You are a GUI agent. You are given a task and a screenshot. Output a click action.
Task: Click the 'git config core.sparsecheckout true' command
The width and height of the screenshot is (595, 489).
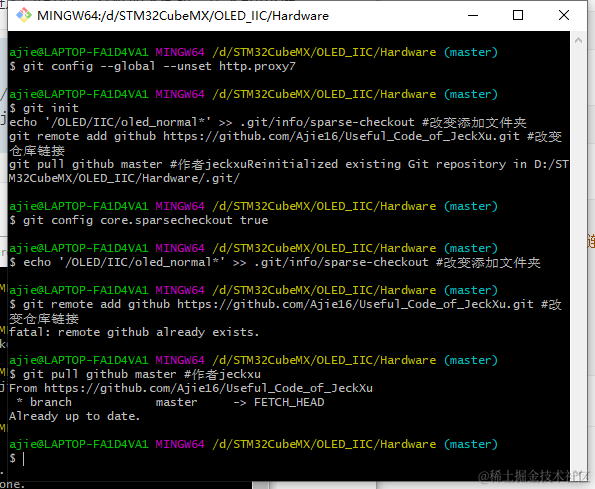pos(145,220)
